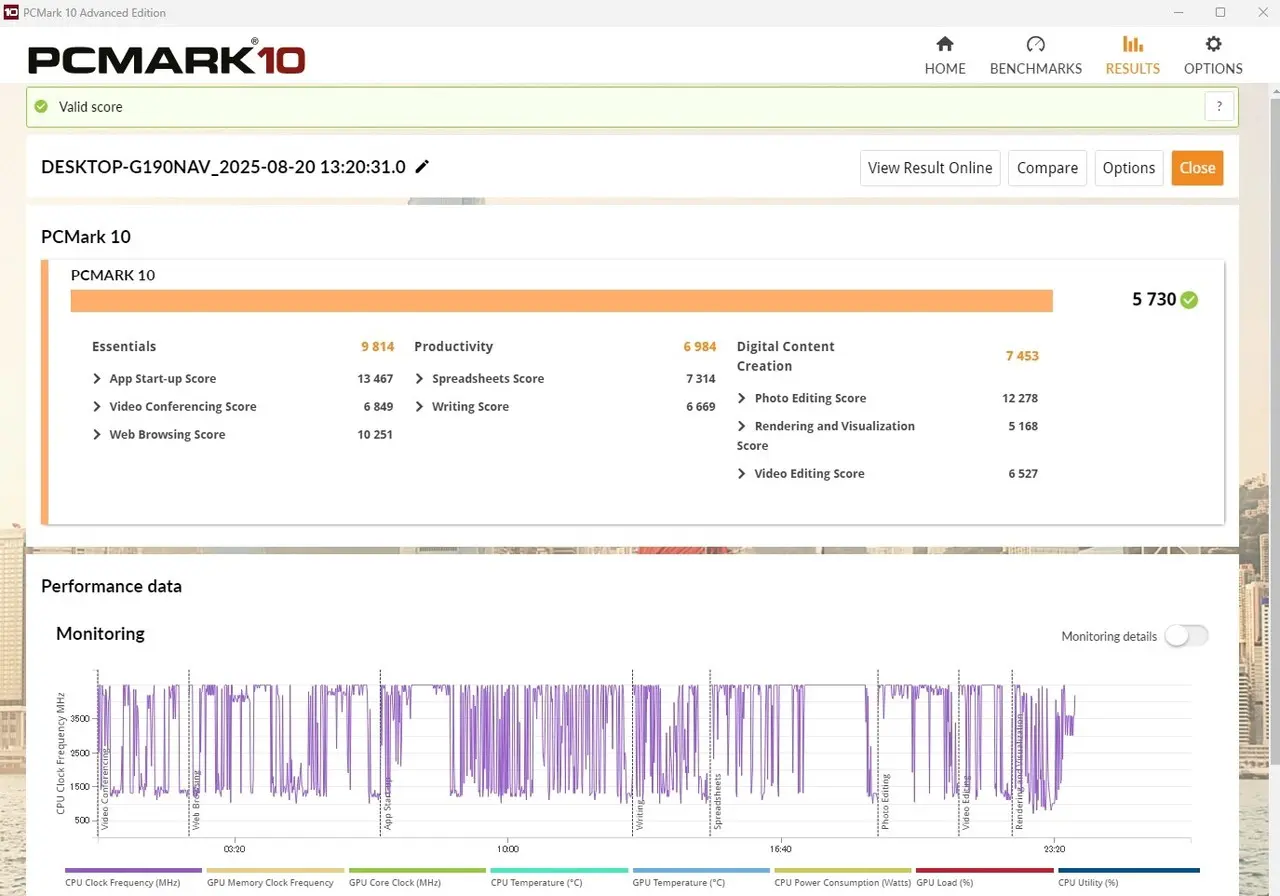Screen dimensions: 1280x896
Task: Click the Home house icon
Action: pyautogui.click(x=944, y=44)
